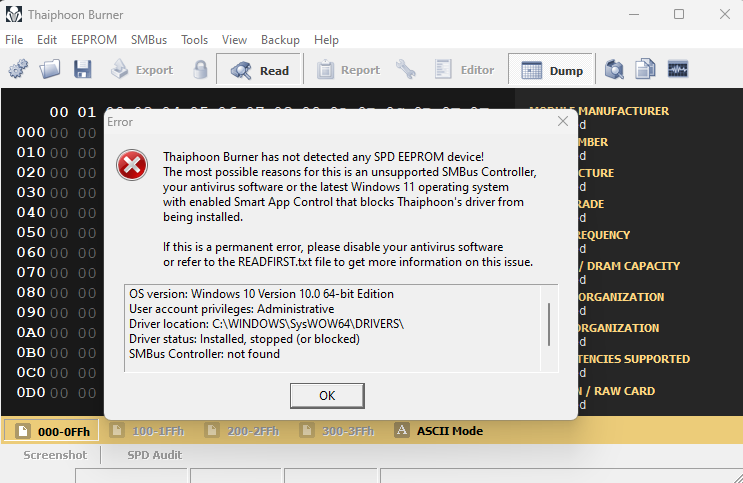Viewport: 743px width, 483px height.
Task: Select the 300-3FFh page tab
Action: (x=337, y=431)
